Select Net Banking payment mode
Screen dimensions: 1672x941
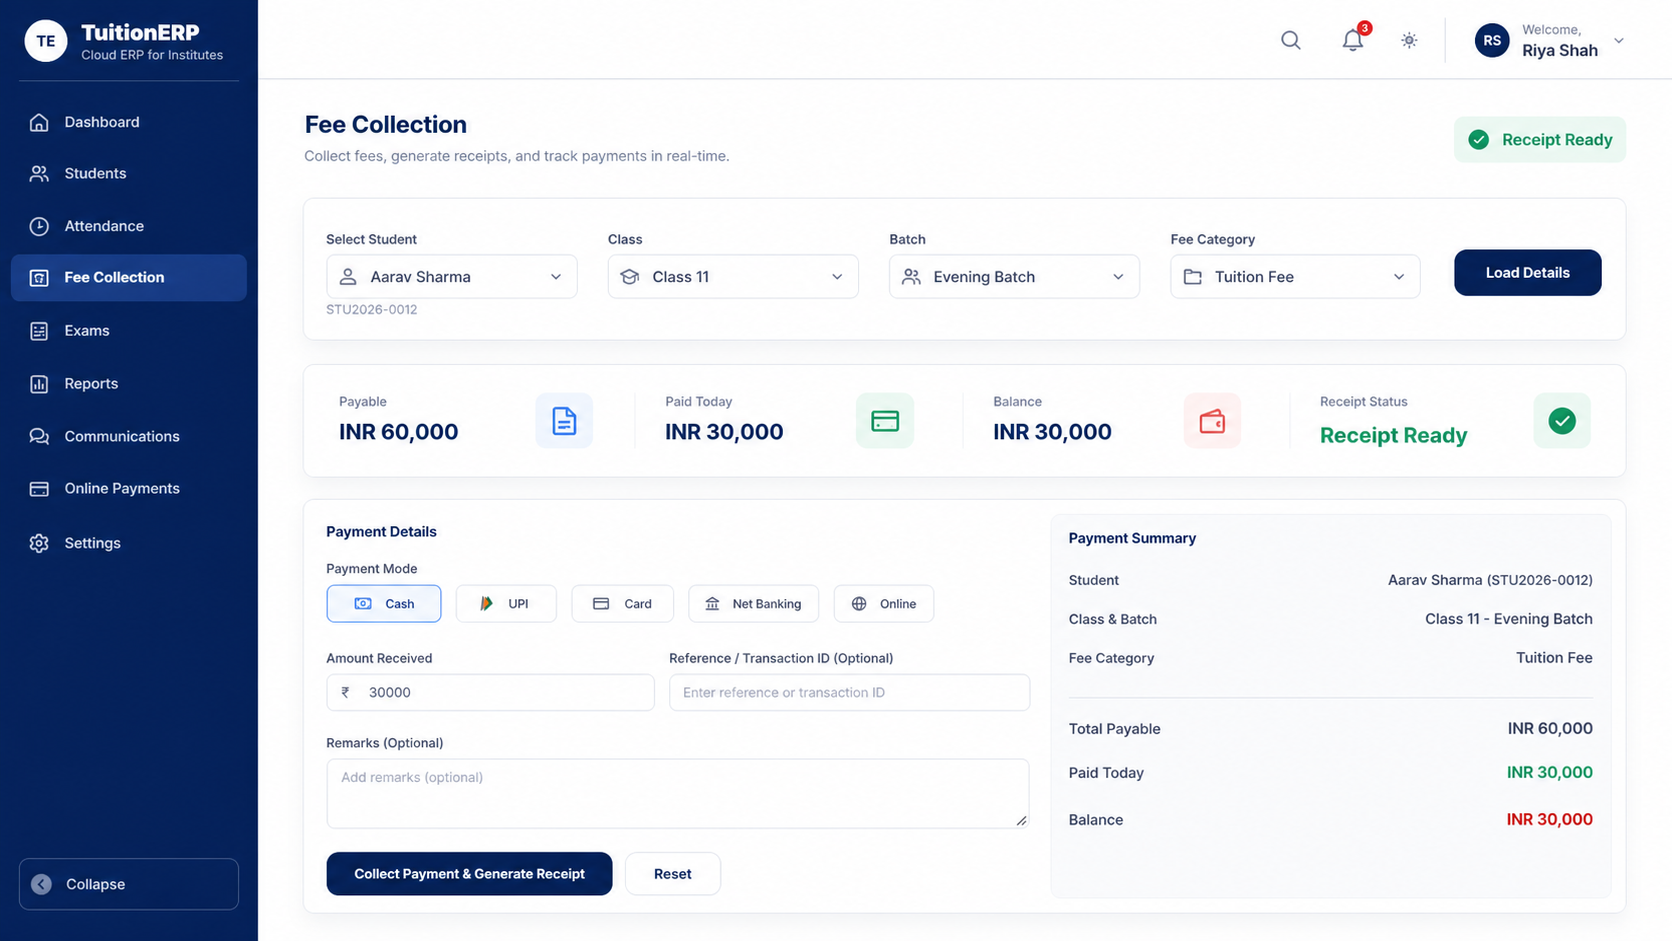(x=754, y=604)
